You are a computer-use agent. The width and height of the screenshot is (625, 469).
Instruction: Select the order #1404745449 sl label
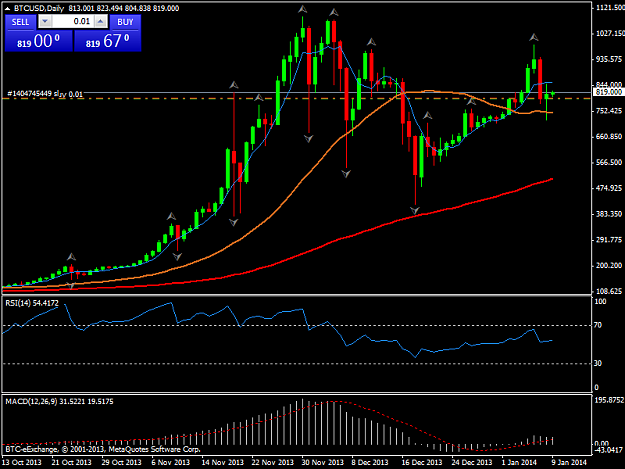click(x=45, y=94)
